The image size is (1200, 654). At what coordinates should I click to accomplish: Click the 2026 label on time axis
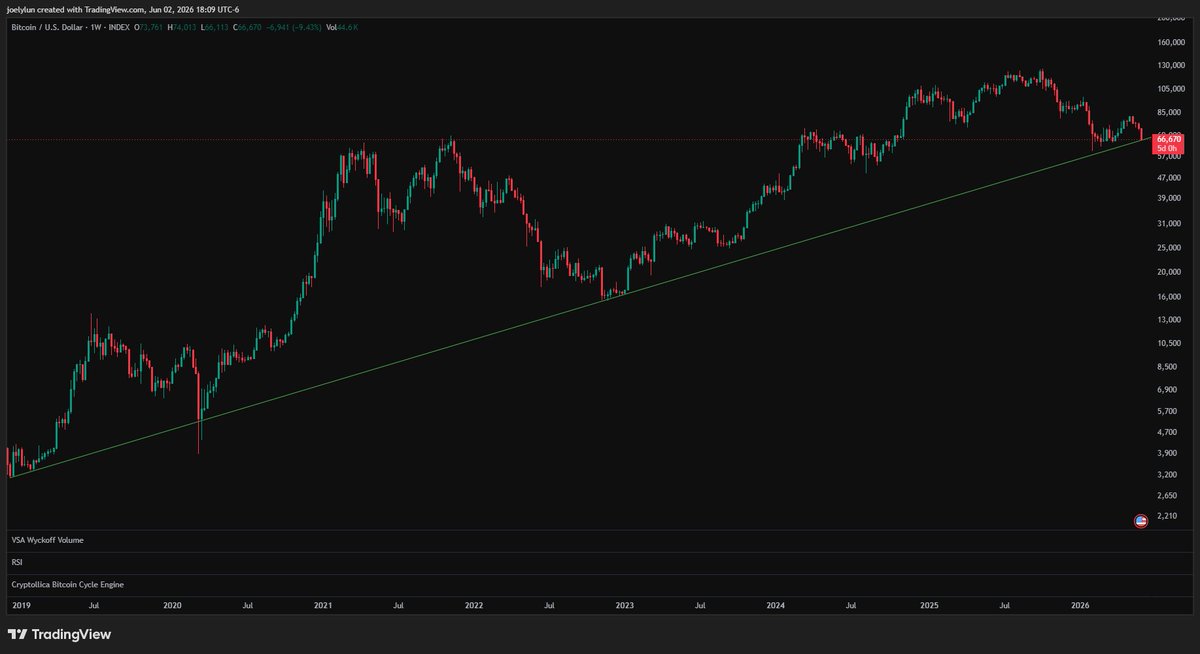pos(1080,606)
